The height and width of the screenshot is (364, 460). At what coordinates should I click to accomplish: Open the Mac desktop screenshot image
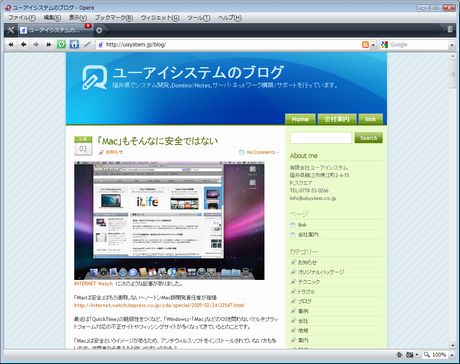[x=169, y=221]
